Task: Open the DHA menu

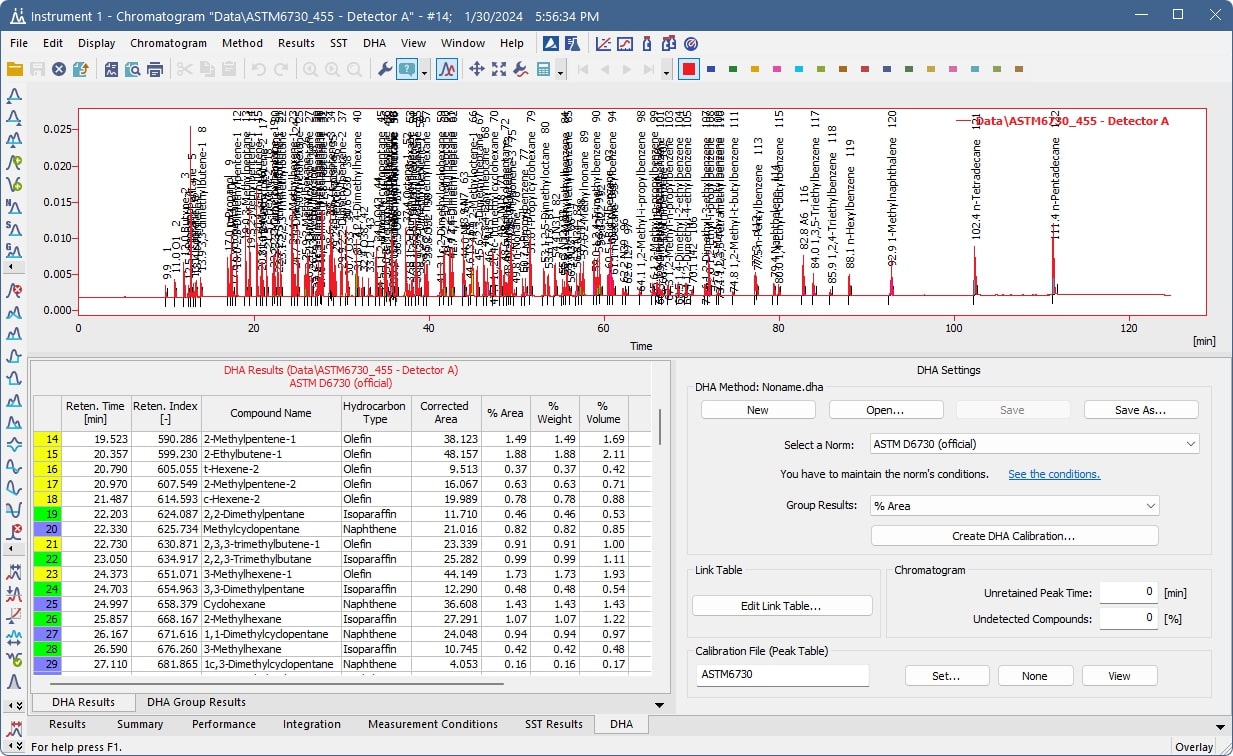Action: (x=374, y=43)
